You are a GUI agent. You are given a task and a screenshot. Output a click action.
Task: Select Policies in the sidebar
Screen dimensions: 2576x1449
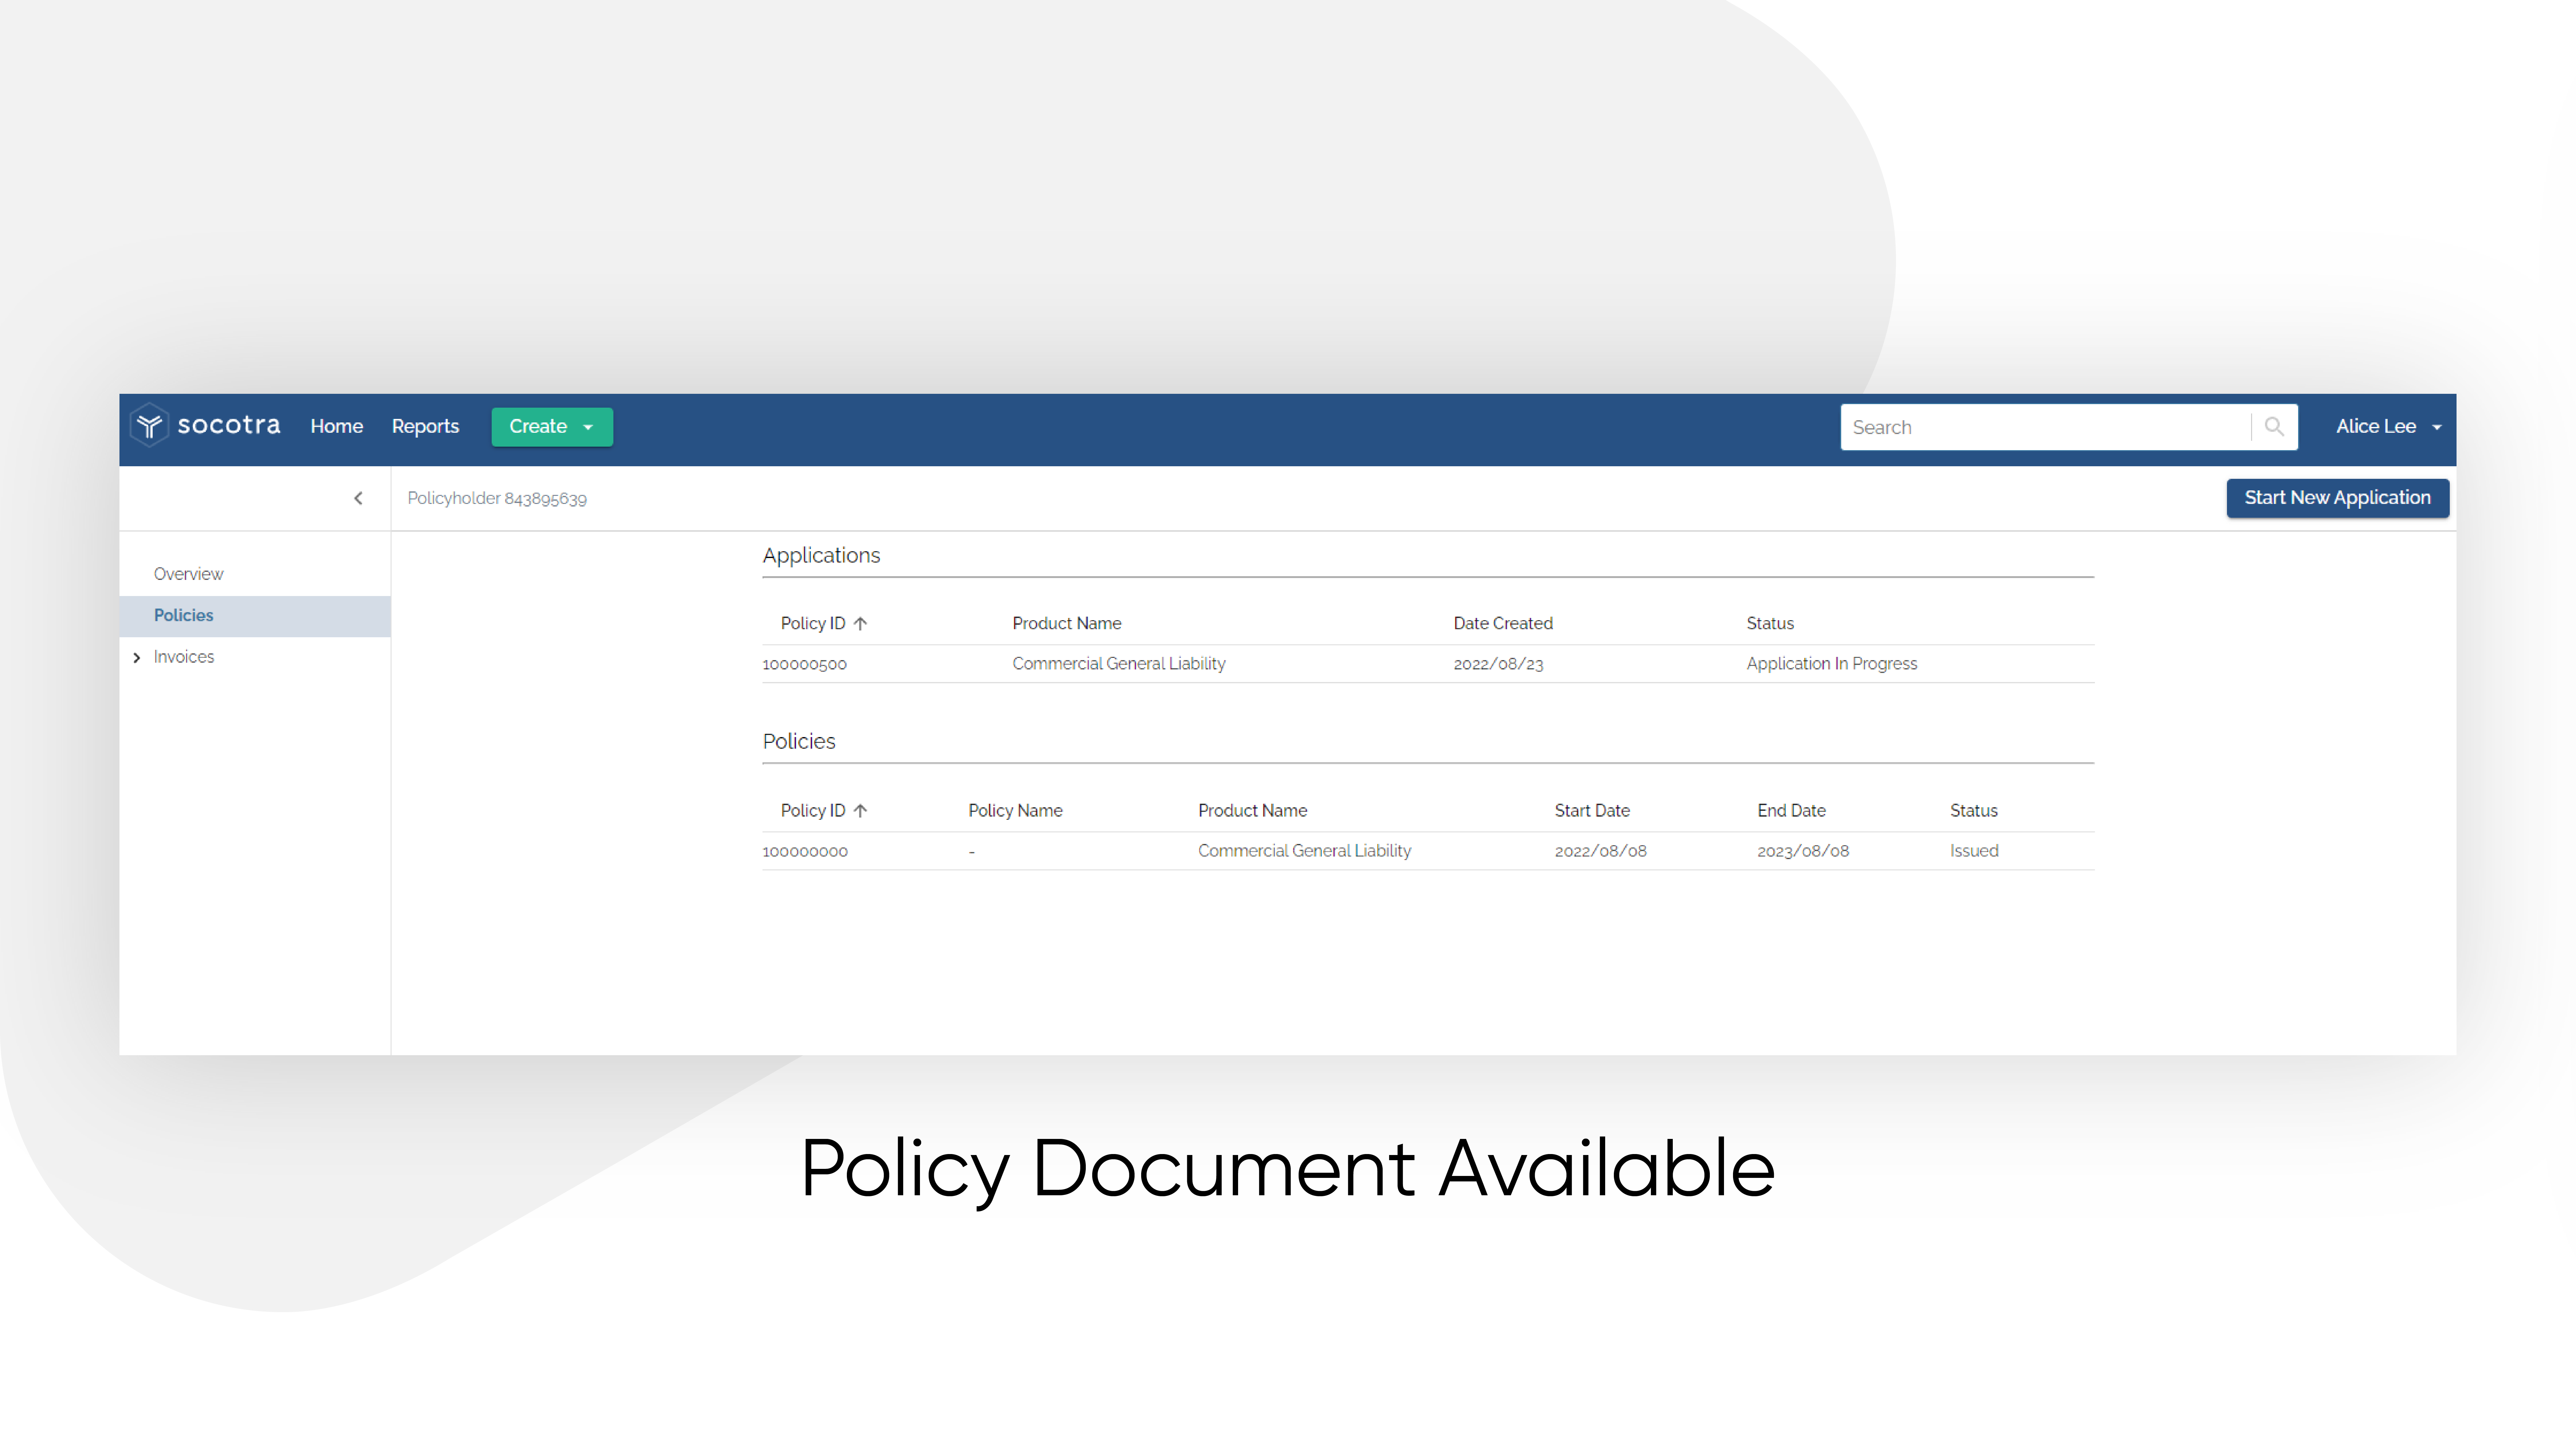183,615
